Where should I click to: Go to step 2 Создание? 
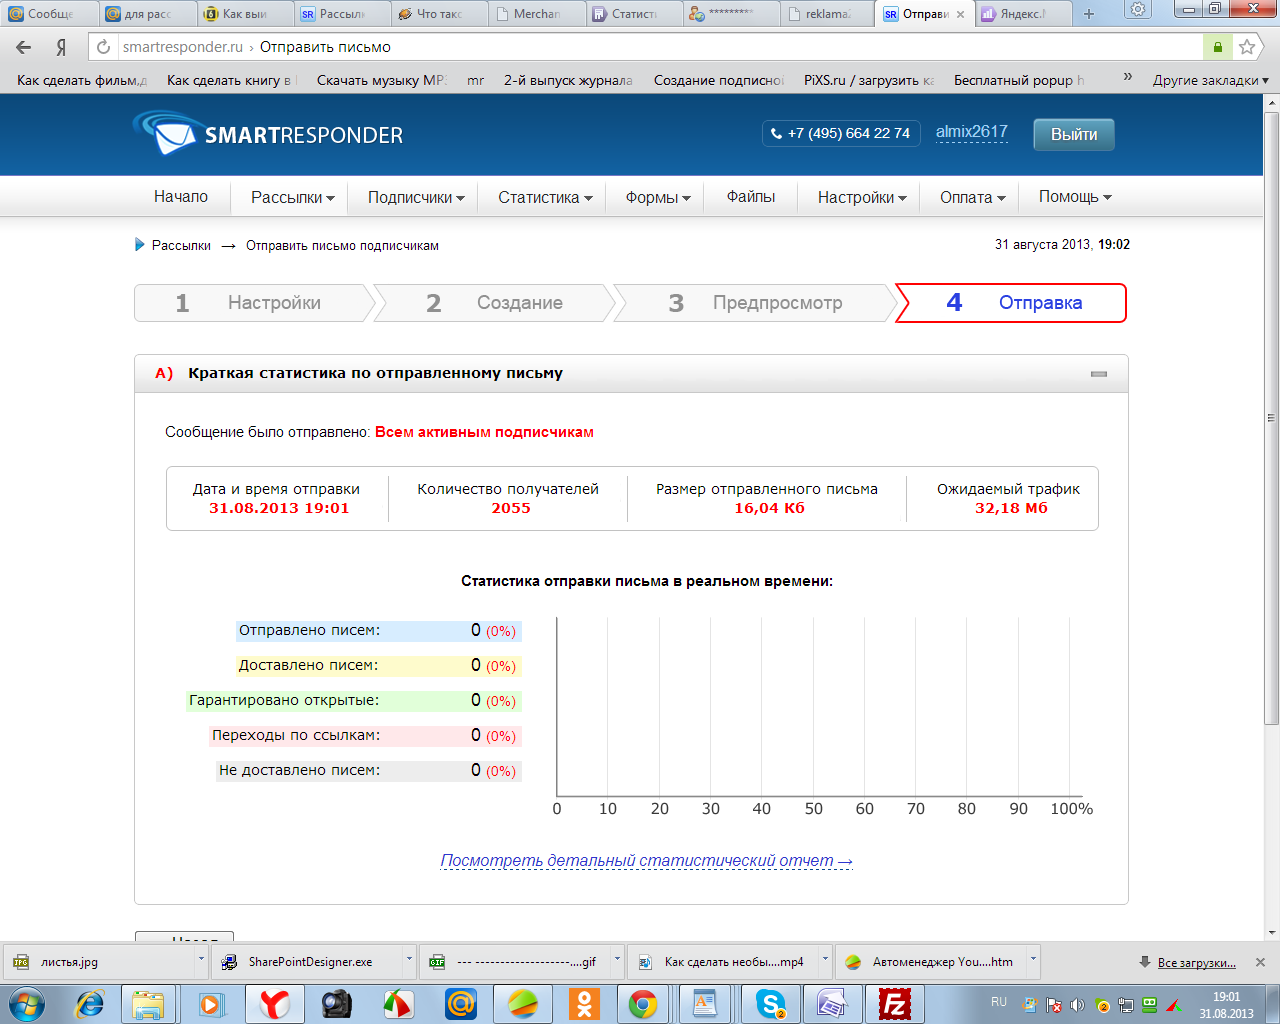(x=494, y=303)
